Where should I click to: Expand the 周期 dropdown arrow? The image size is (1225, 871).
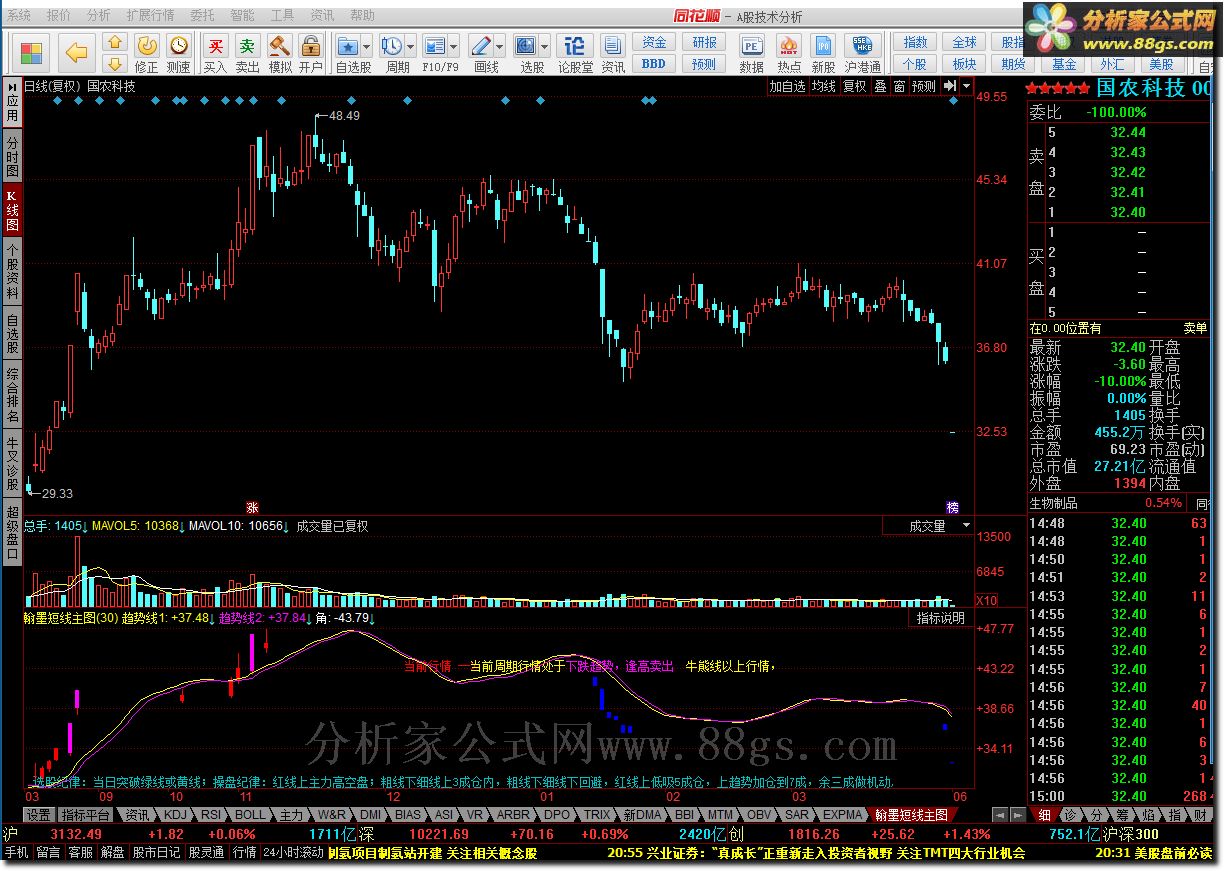pos(411,47)
